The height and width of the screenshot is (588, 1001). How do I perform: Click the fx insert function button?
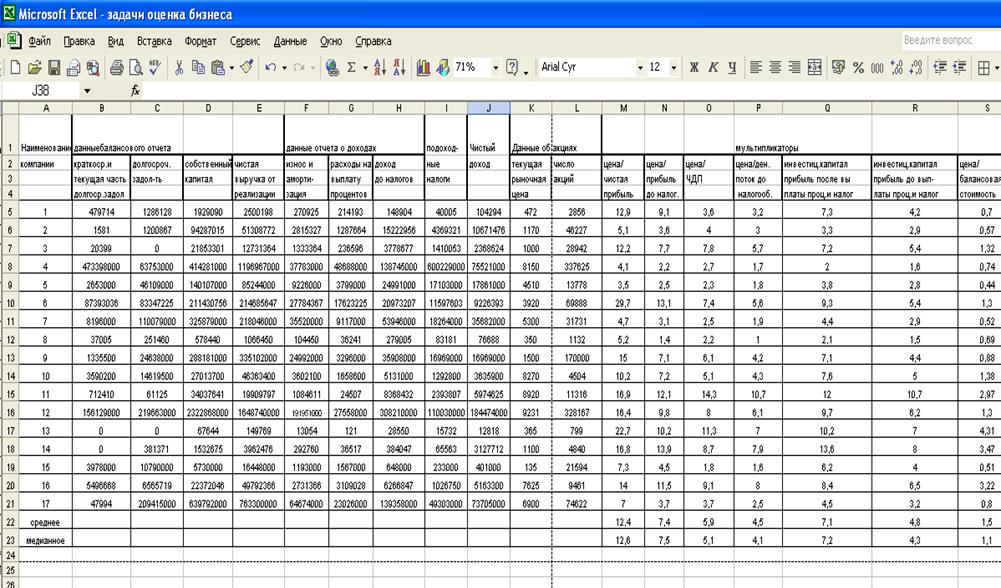click(x=136, y=90)
